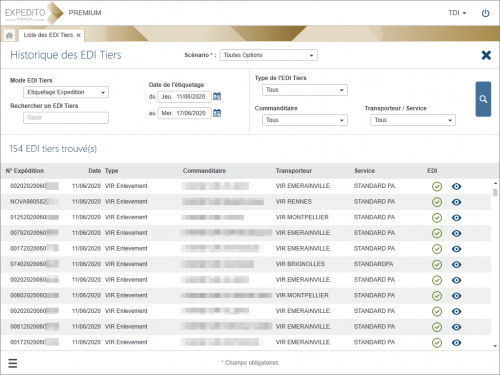Click eye icon on 01252020060 row
The image size is (500, 375).
(456, 218)
